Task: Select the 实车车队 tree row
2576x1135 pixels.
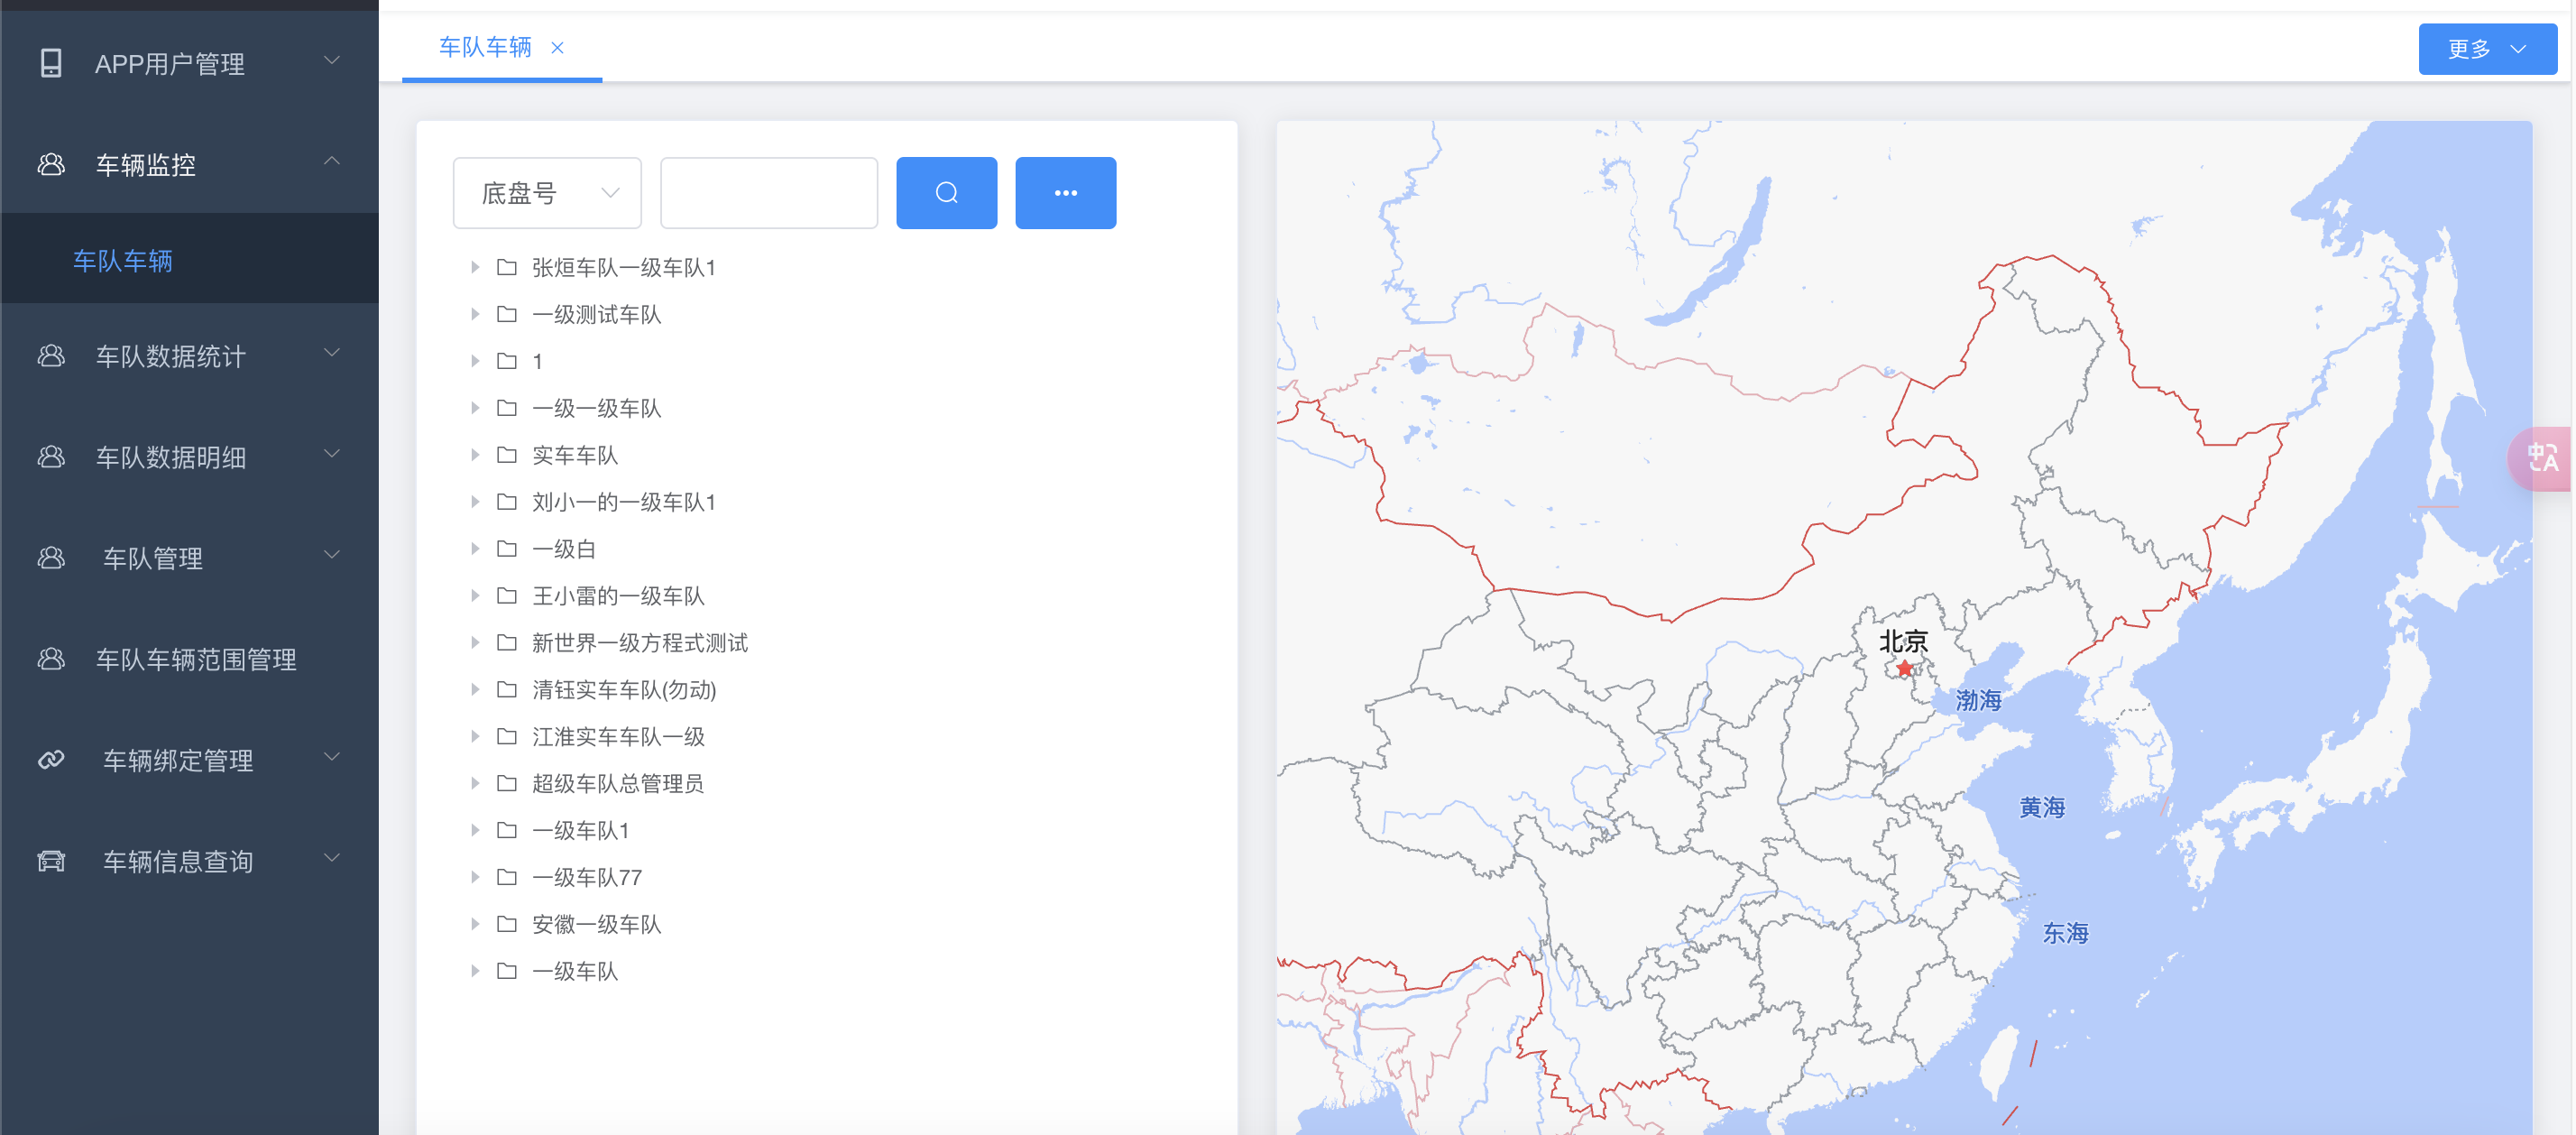Action: pos(826,455)
